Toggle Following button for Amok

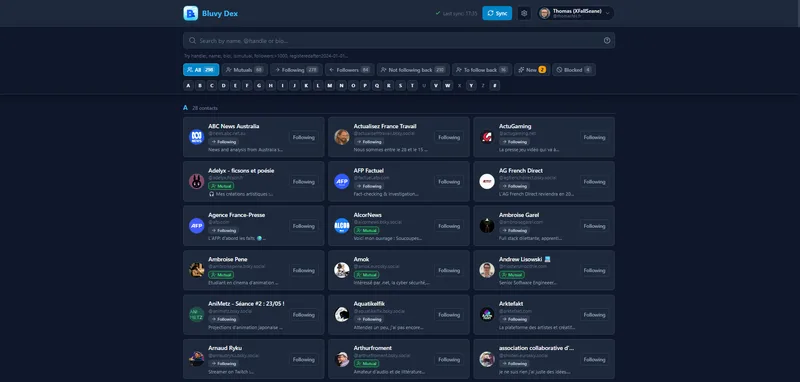449,270
